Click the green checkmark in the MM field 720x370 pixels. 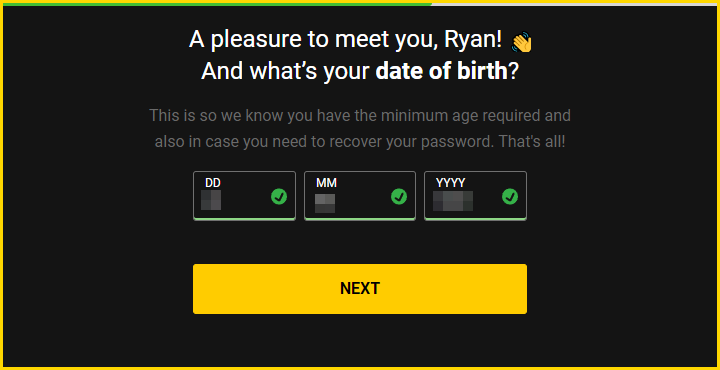point(399,197)
